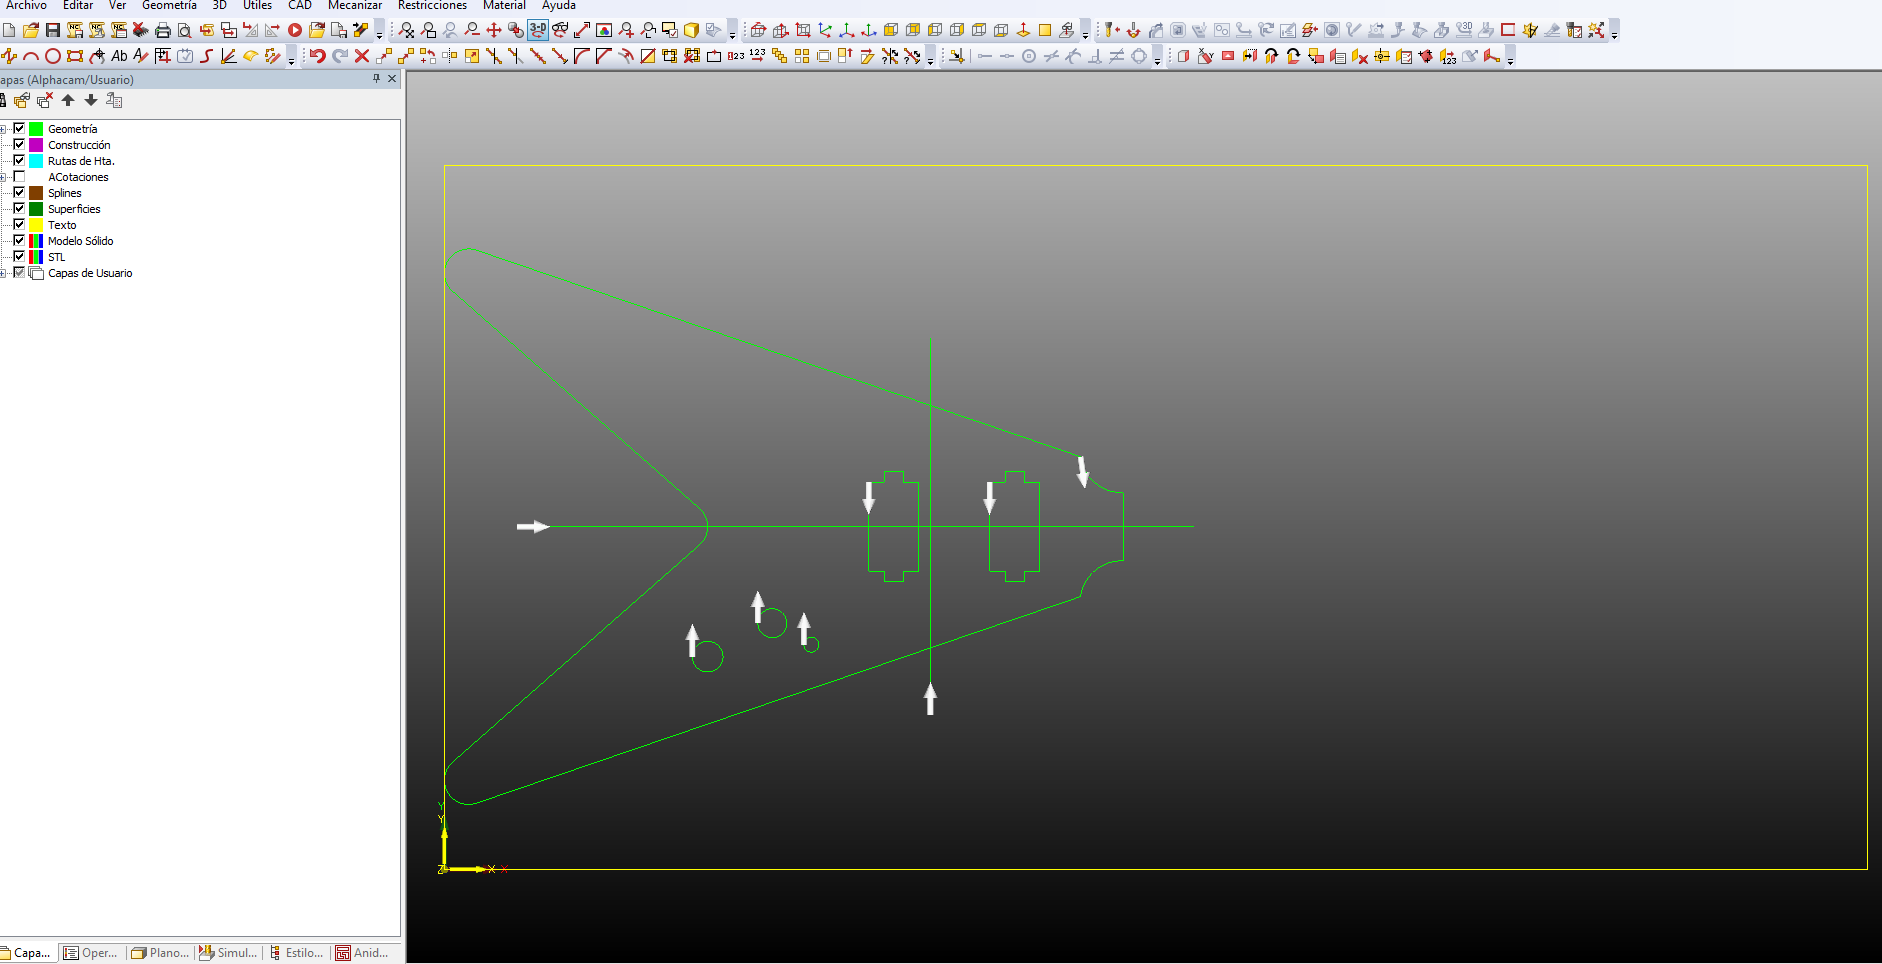Click the Redo arrow icon
Screen dimensions: 1882x964
pyautogui.click(x=340, y=56)
